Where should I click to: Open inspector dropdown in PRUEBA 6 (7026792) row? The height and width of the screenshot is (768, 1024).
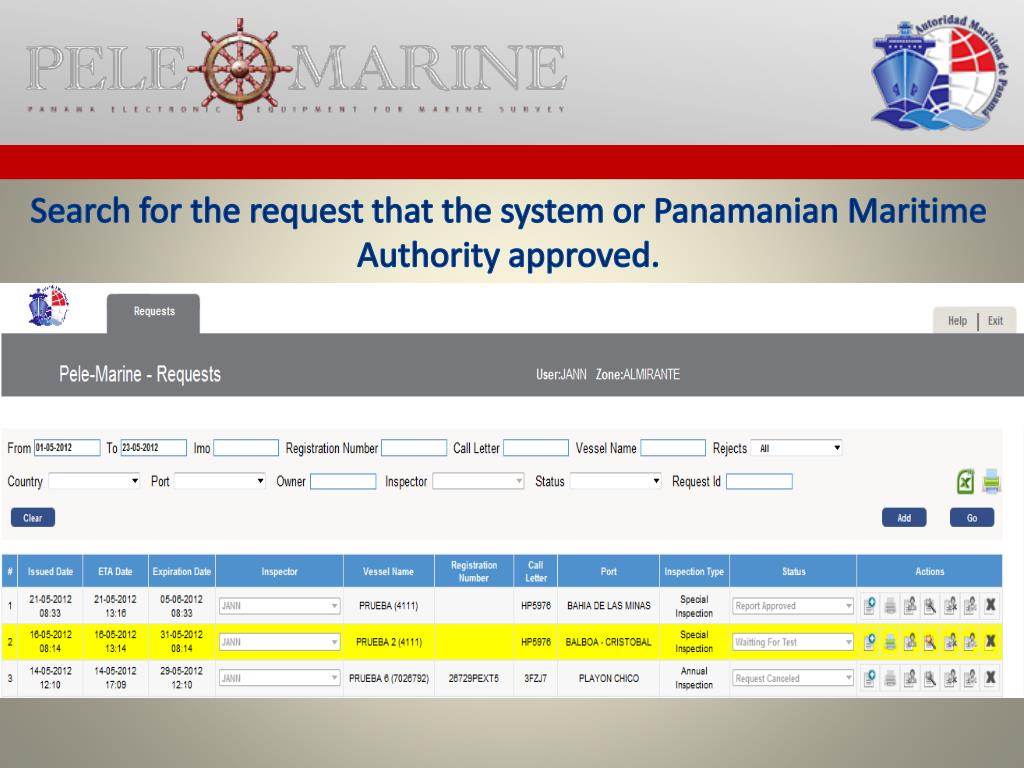coord(280,678)
